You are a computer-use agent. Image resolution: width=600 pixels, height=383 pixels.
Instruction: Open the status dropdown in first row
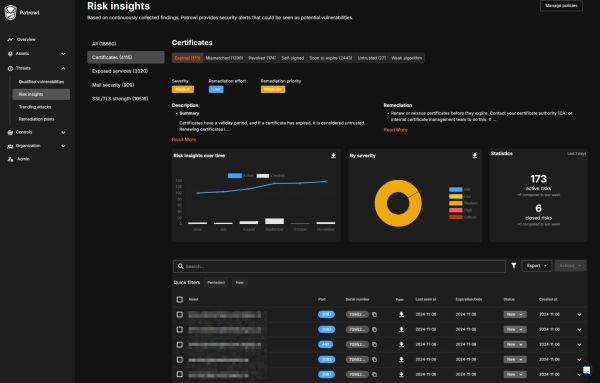[515, 315]
